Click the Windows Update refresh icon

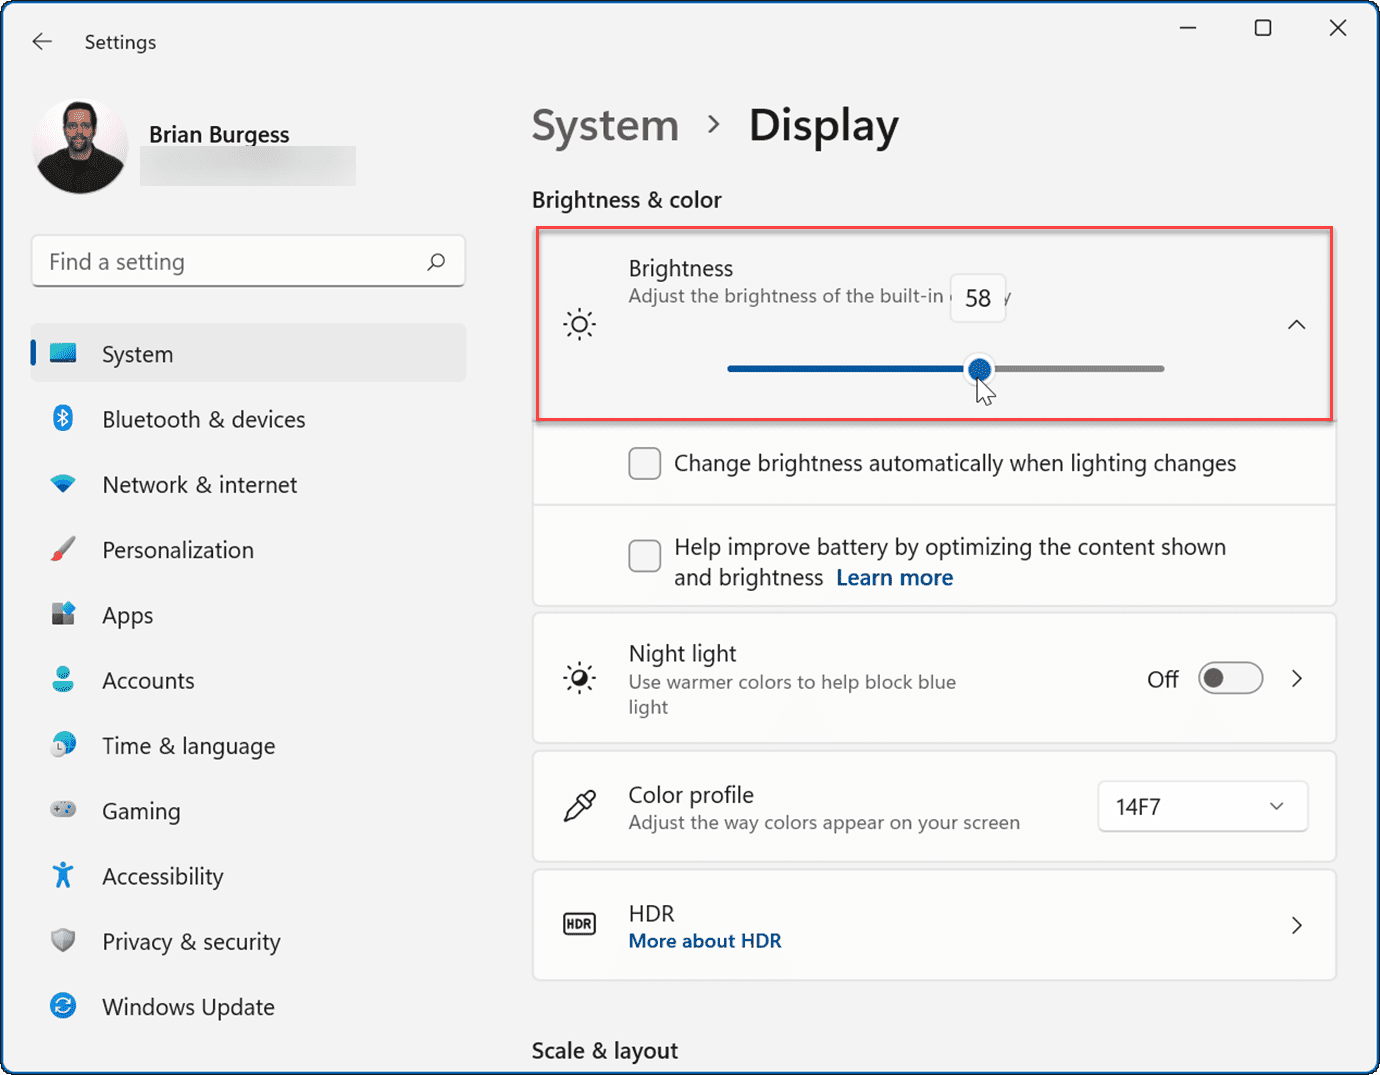pyautogui.click(x=62, y=1006)
